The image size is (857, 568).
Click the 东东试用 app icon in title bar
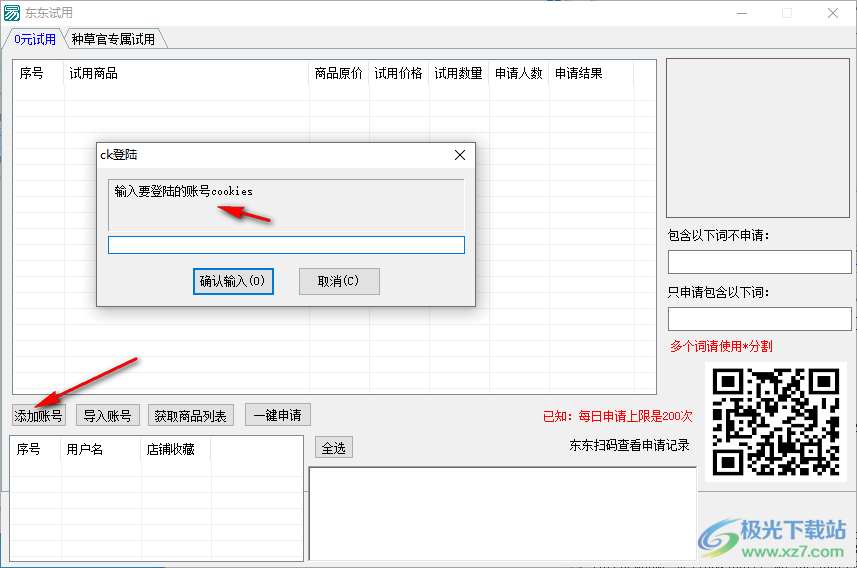12,13
